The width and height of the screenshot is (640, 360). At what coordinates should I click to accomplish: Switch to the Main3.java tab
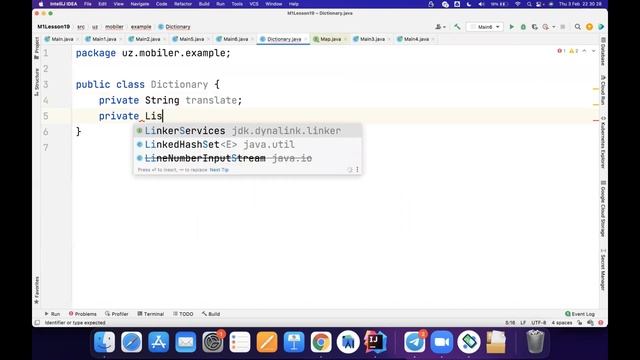[372, 39]
